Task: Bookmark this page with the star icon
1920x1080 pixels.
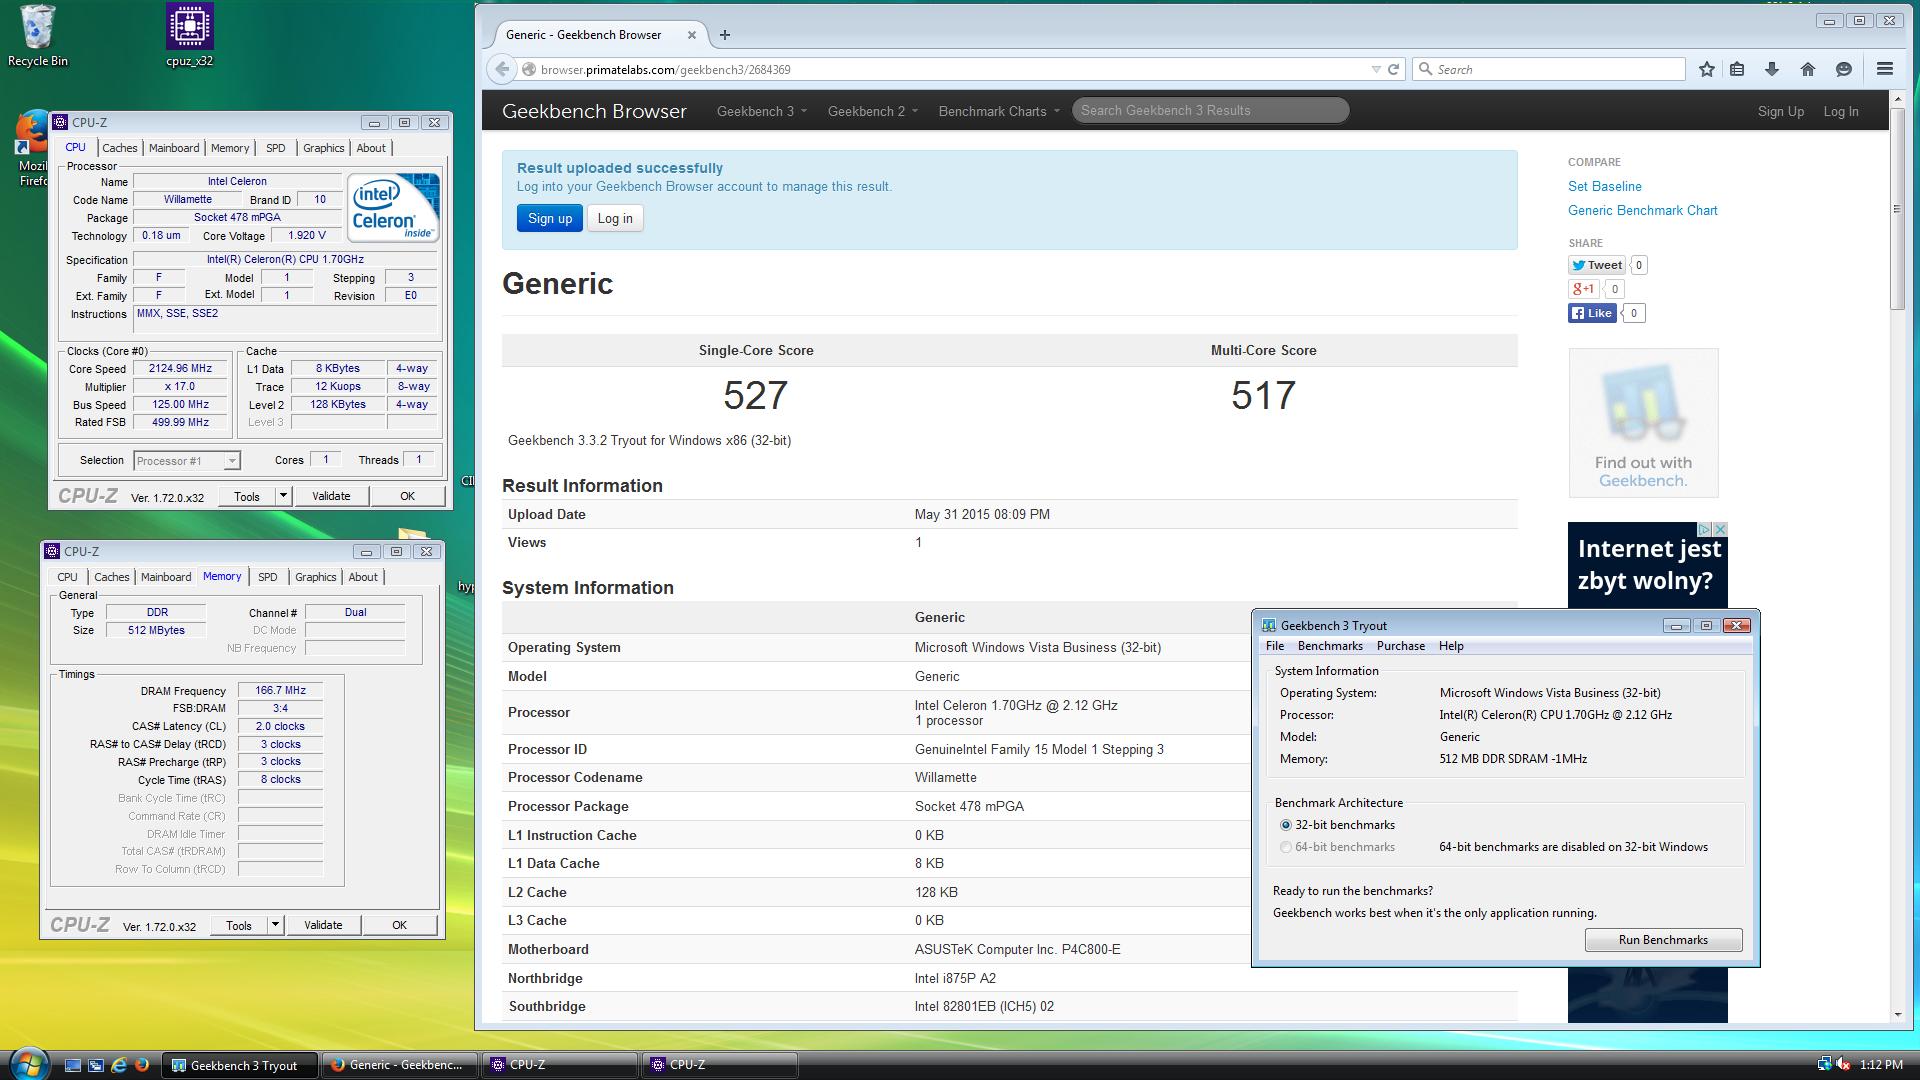Action: pos(1707,69)
